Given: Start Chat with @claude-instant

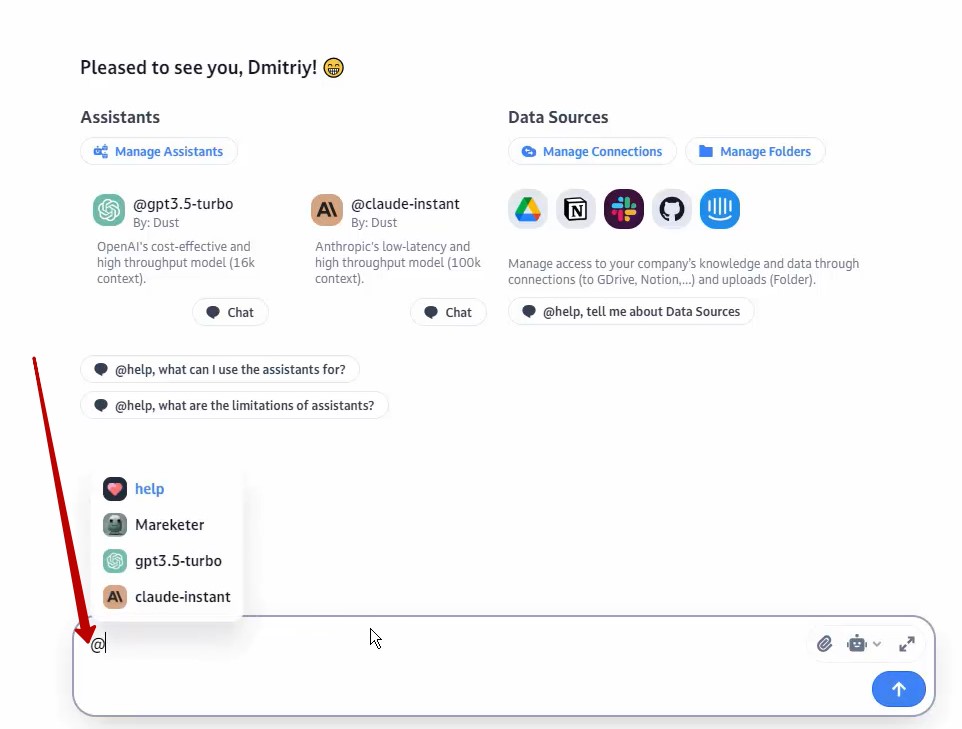Looking at the screenshot, I should tap(448, 312).
